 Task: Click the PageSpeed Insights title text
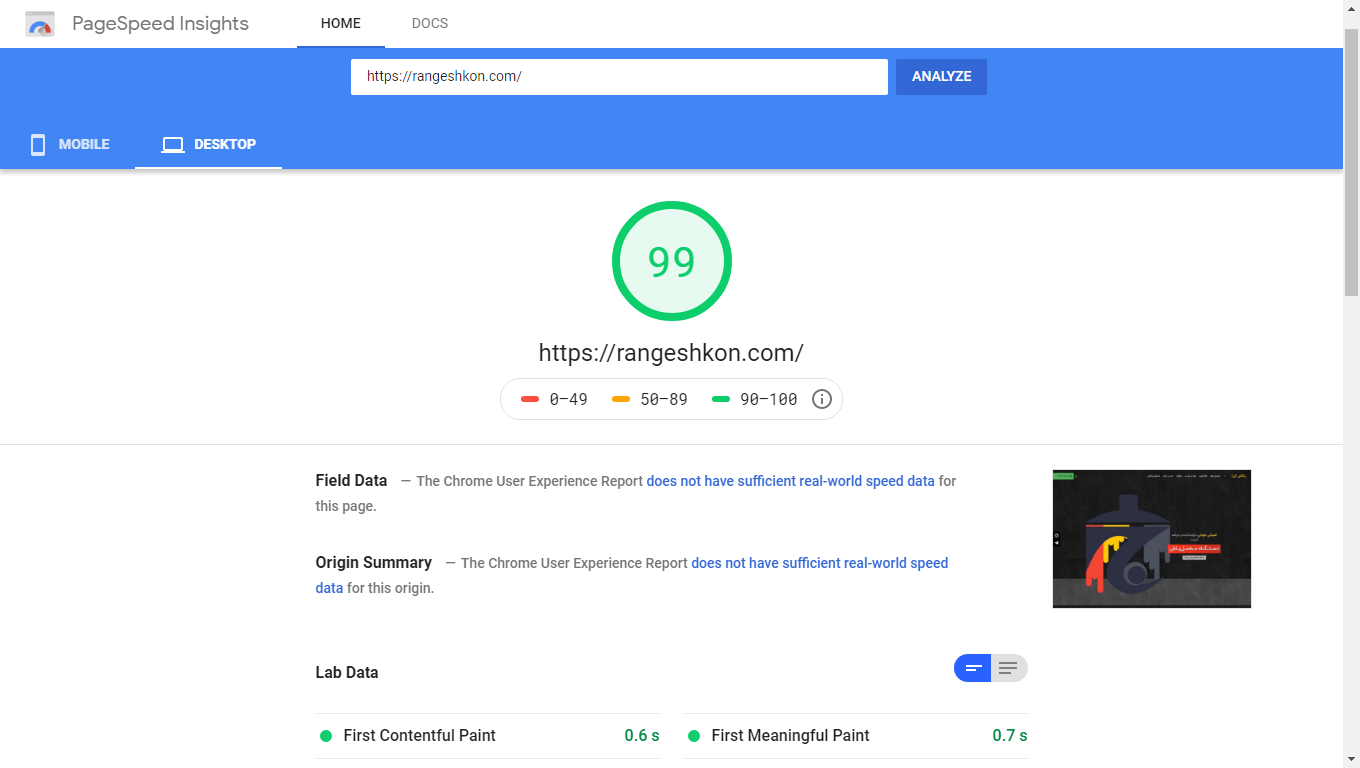coord(160,24)
